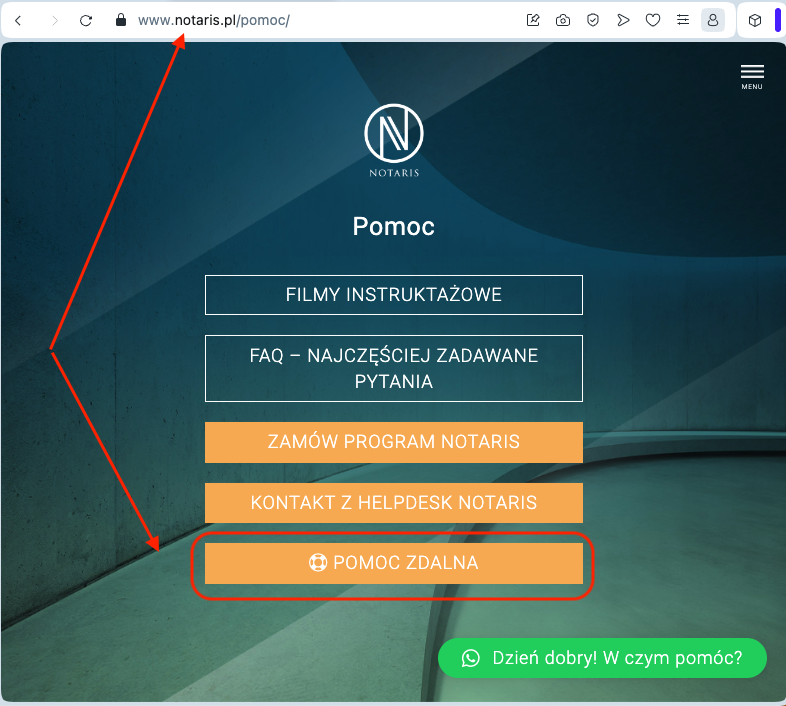786x706 pixels.
Task: Click the cube extensions icon
Action: point(755,20)
